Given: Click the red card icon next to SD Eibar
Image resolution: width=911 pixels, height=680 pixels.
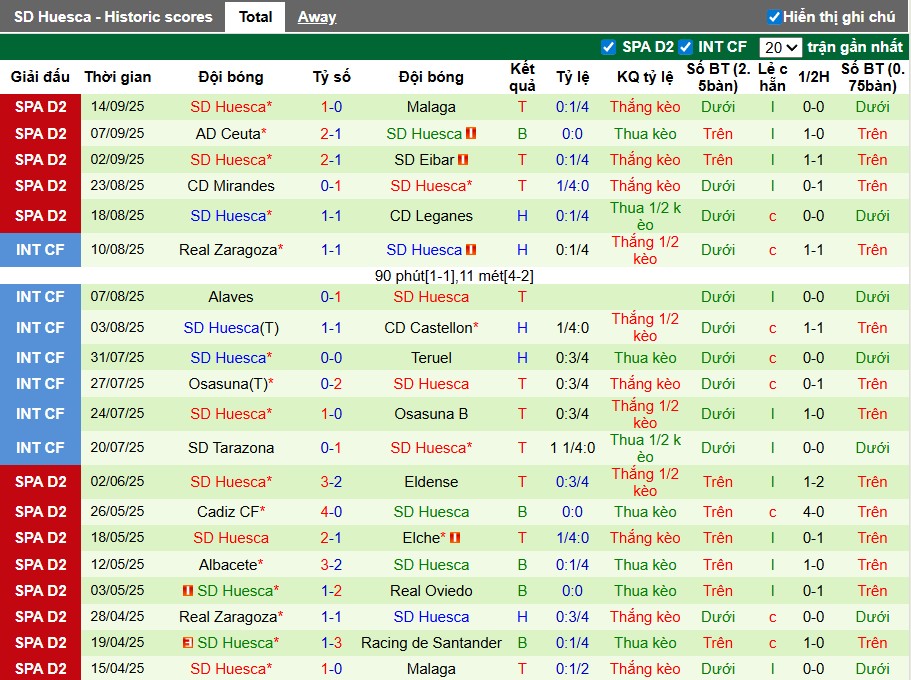Looking at the screenshot, I should coord(463,160).
